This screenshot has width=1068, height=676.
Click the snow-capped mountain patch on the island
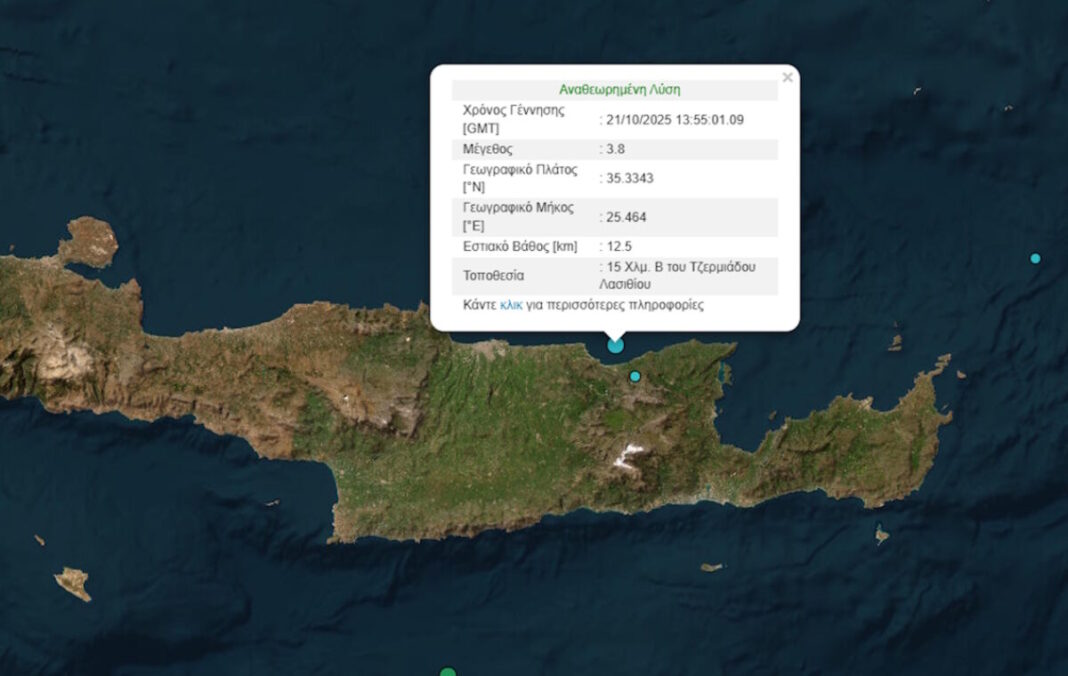(x=629, y=457)
